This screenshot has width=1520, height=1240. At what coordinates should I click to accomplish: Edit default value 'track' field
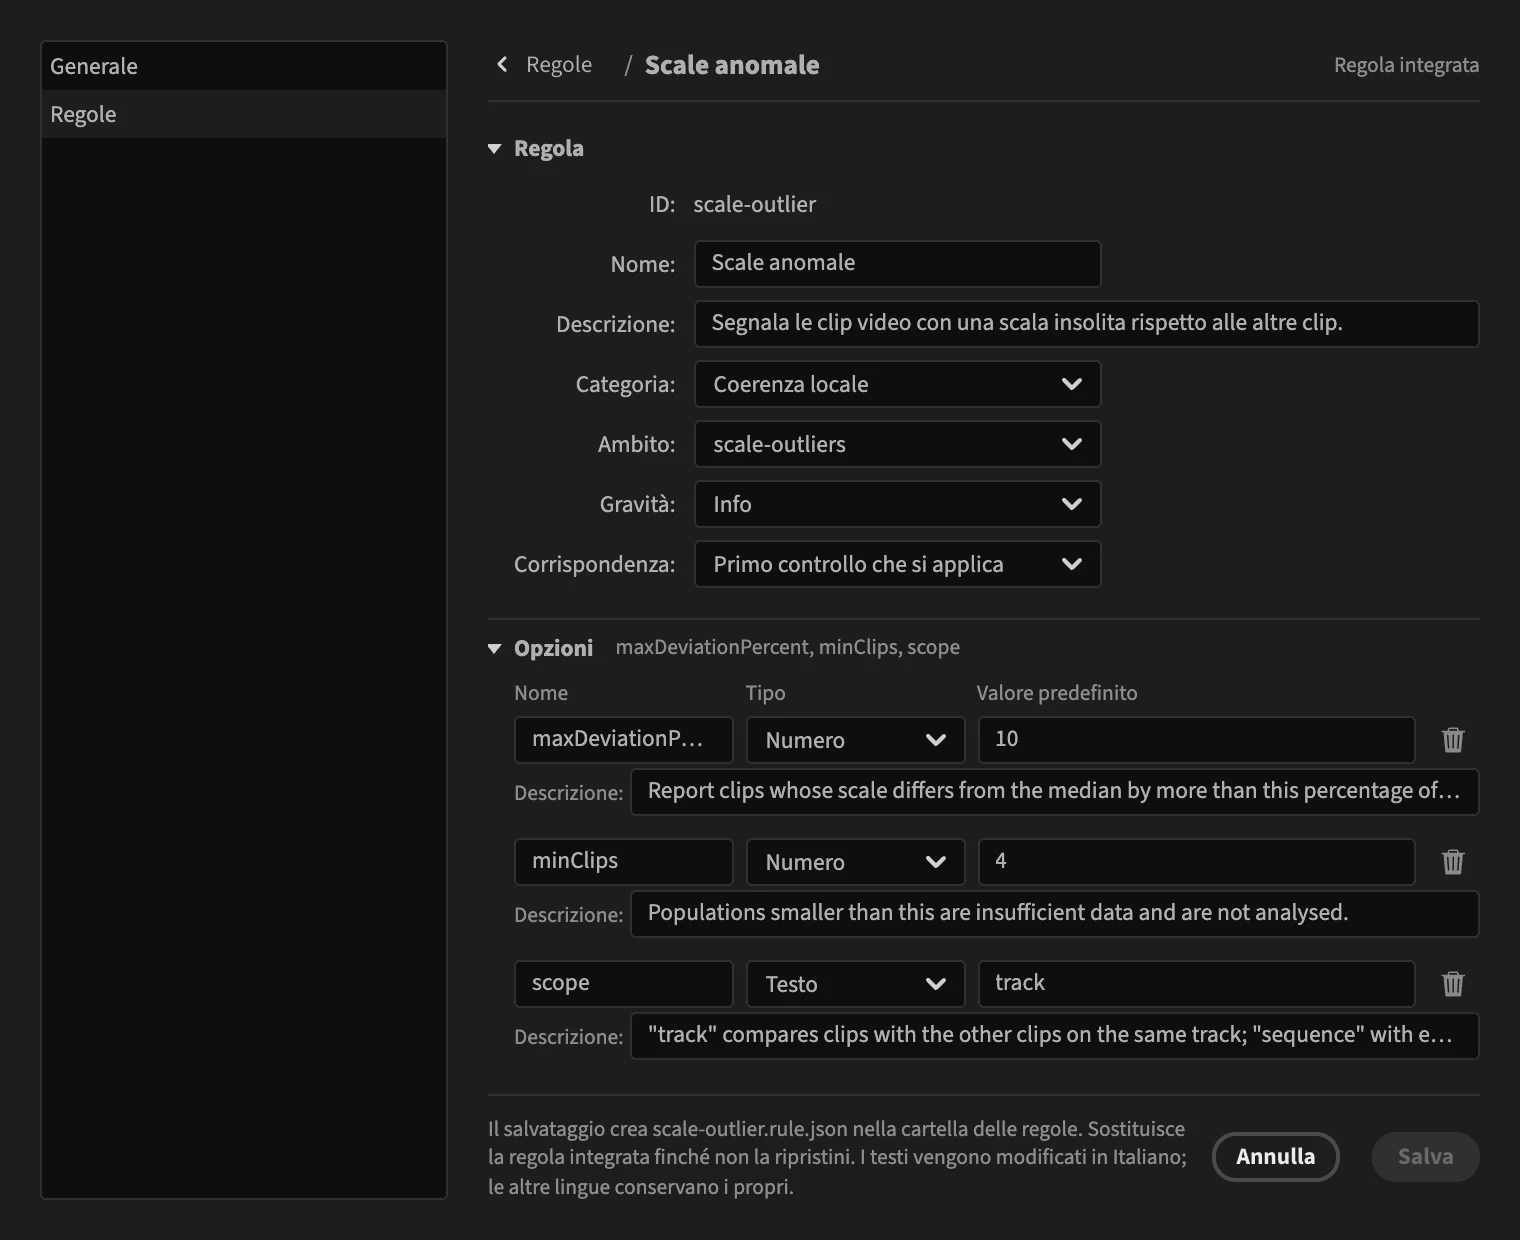(x=1197, y=984)
